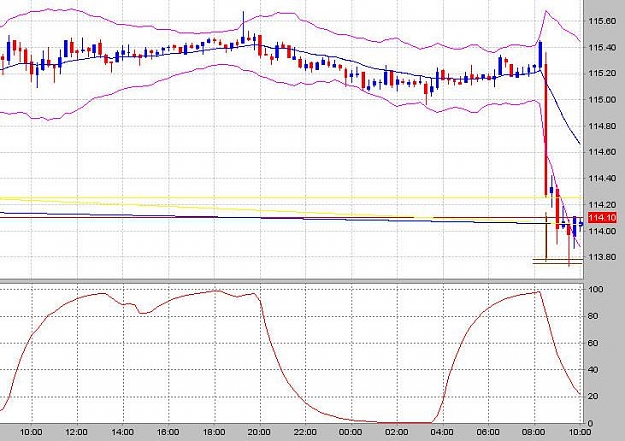Click the 115.00 price axis label

click(602, 100)
